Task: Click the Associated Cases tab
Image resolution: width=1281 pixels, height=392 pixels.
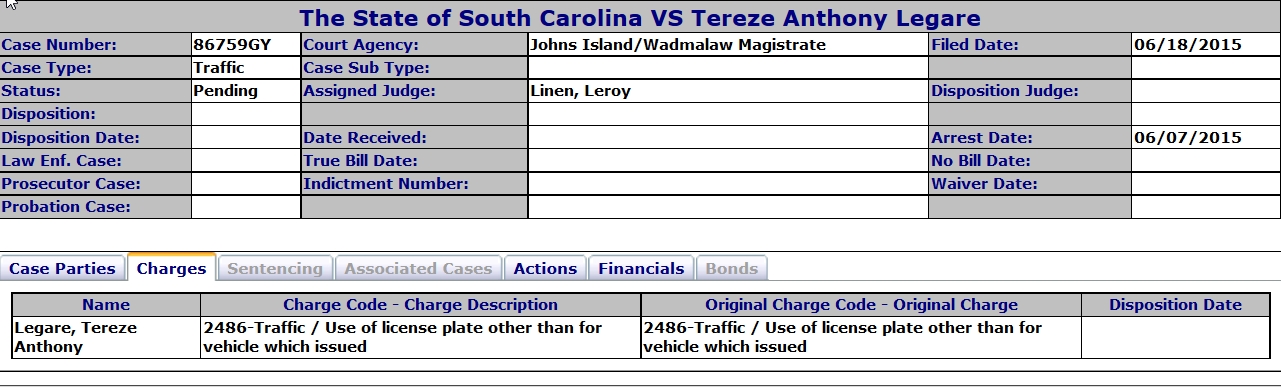Action: (x=418, y=268)
